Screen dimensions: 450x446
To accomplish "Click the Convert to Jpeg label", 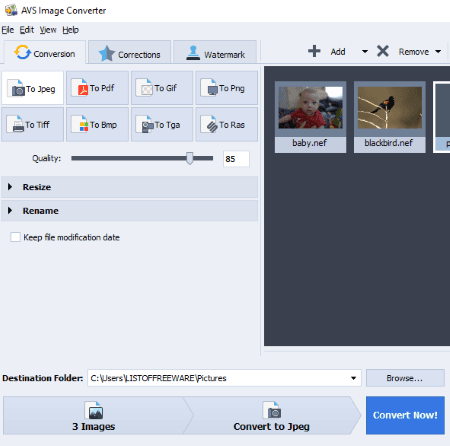I will click(x=272, y=427).
